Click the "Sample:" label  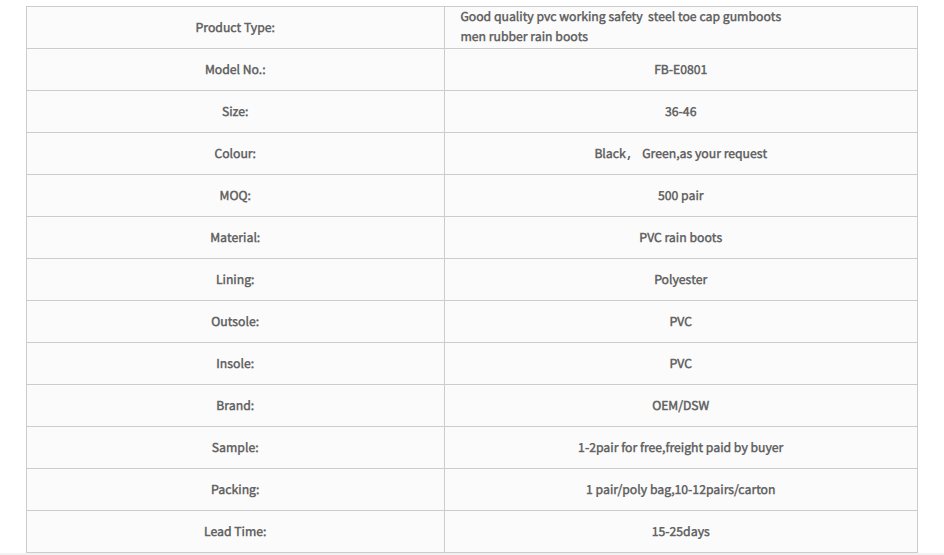(x=235, y=448)
